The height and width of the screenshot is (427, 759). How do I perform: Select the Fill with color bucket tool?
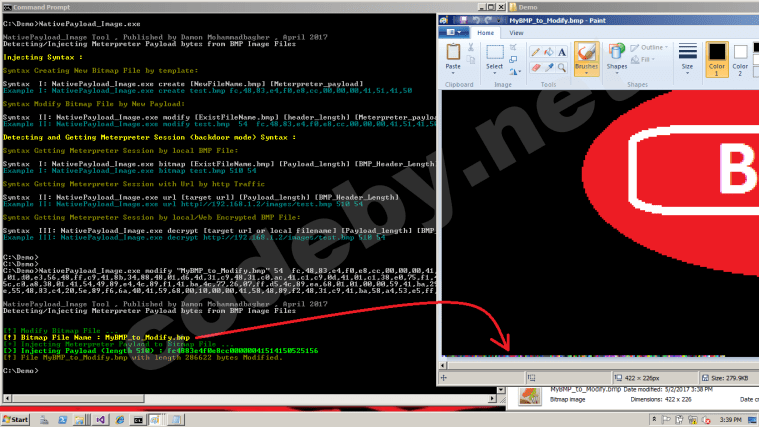tap(548, 52)
